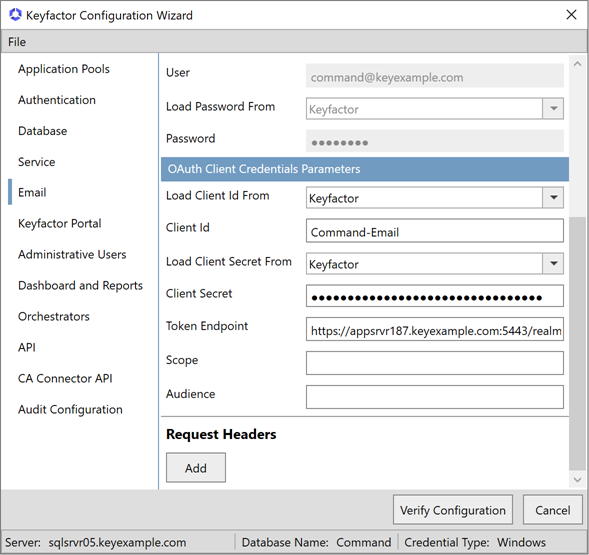Switch to Dashboard and Reports
The height and width of the screenshot is (555, 589).
pos(80,286)
